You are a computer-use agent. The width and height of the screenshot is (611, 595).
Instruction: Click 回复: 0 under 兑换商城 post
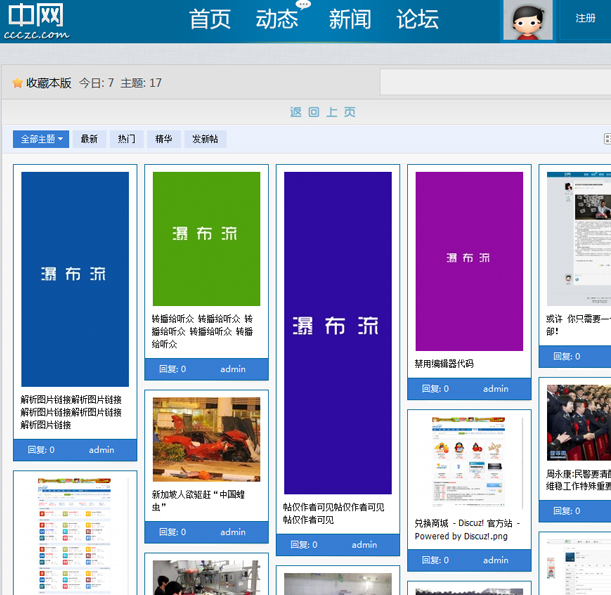pos(435,560)
